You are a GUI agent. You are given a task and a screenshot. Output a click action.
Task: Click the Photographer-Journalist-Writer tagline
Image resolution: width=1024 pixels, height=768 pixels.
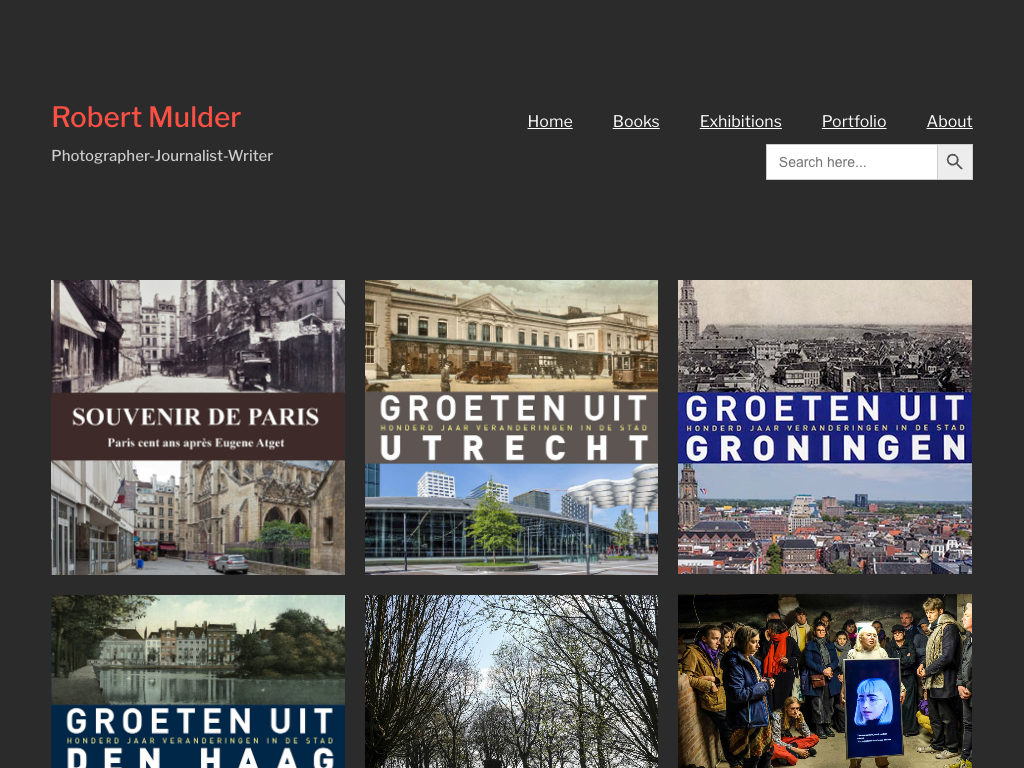click(x=162, y=156)
